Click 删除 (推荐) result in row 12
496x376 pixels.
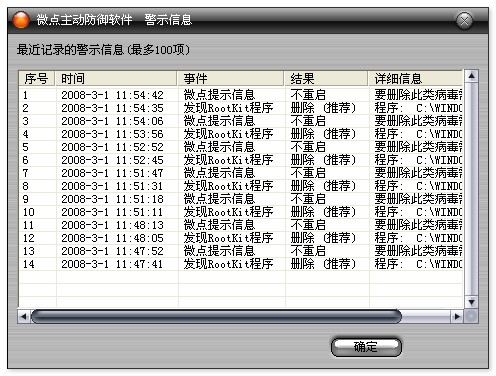[x=323, y=238]
